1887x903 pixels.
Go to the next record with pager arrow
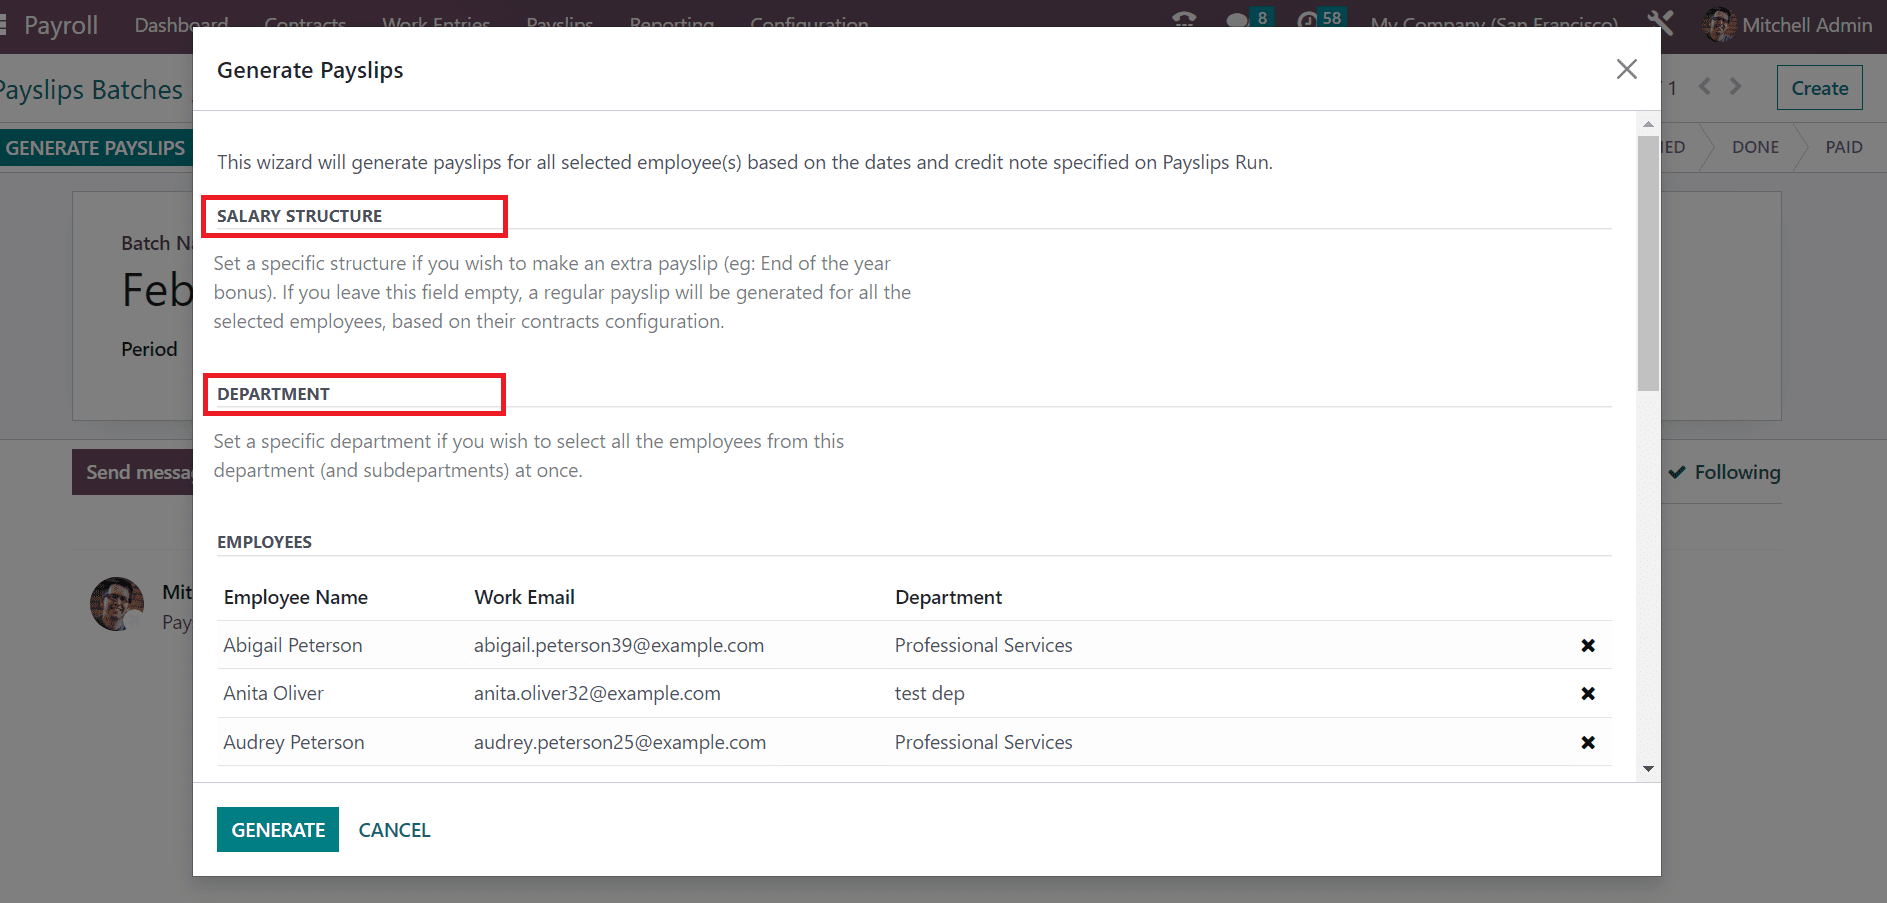tap(1736, 87)
